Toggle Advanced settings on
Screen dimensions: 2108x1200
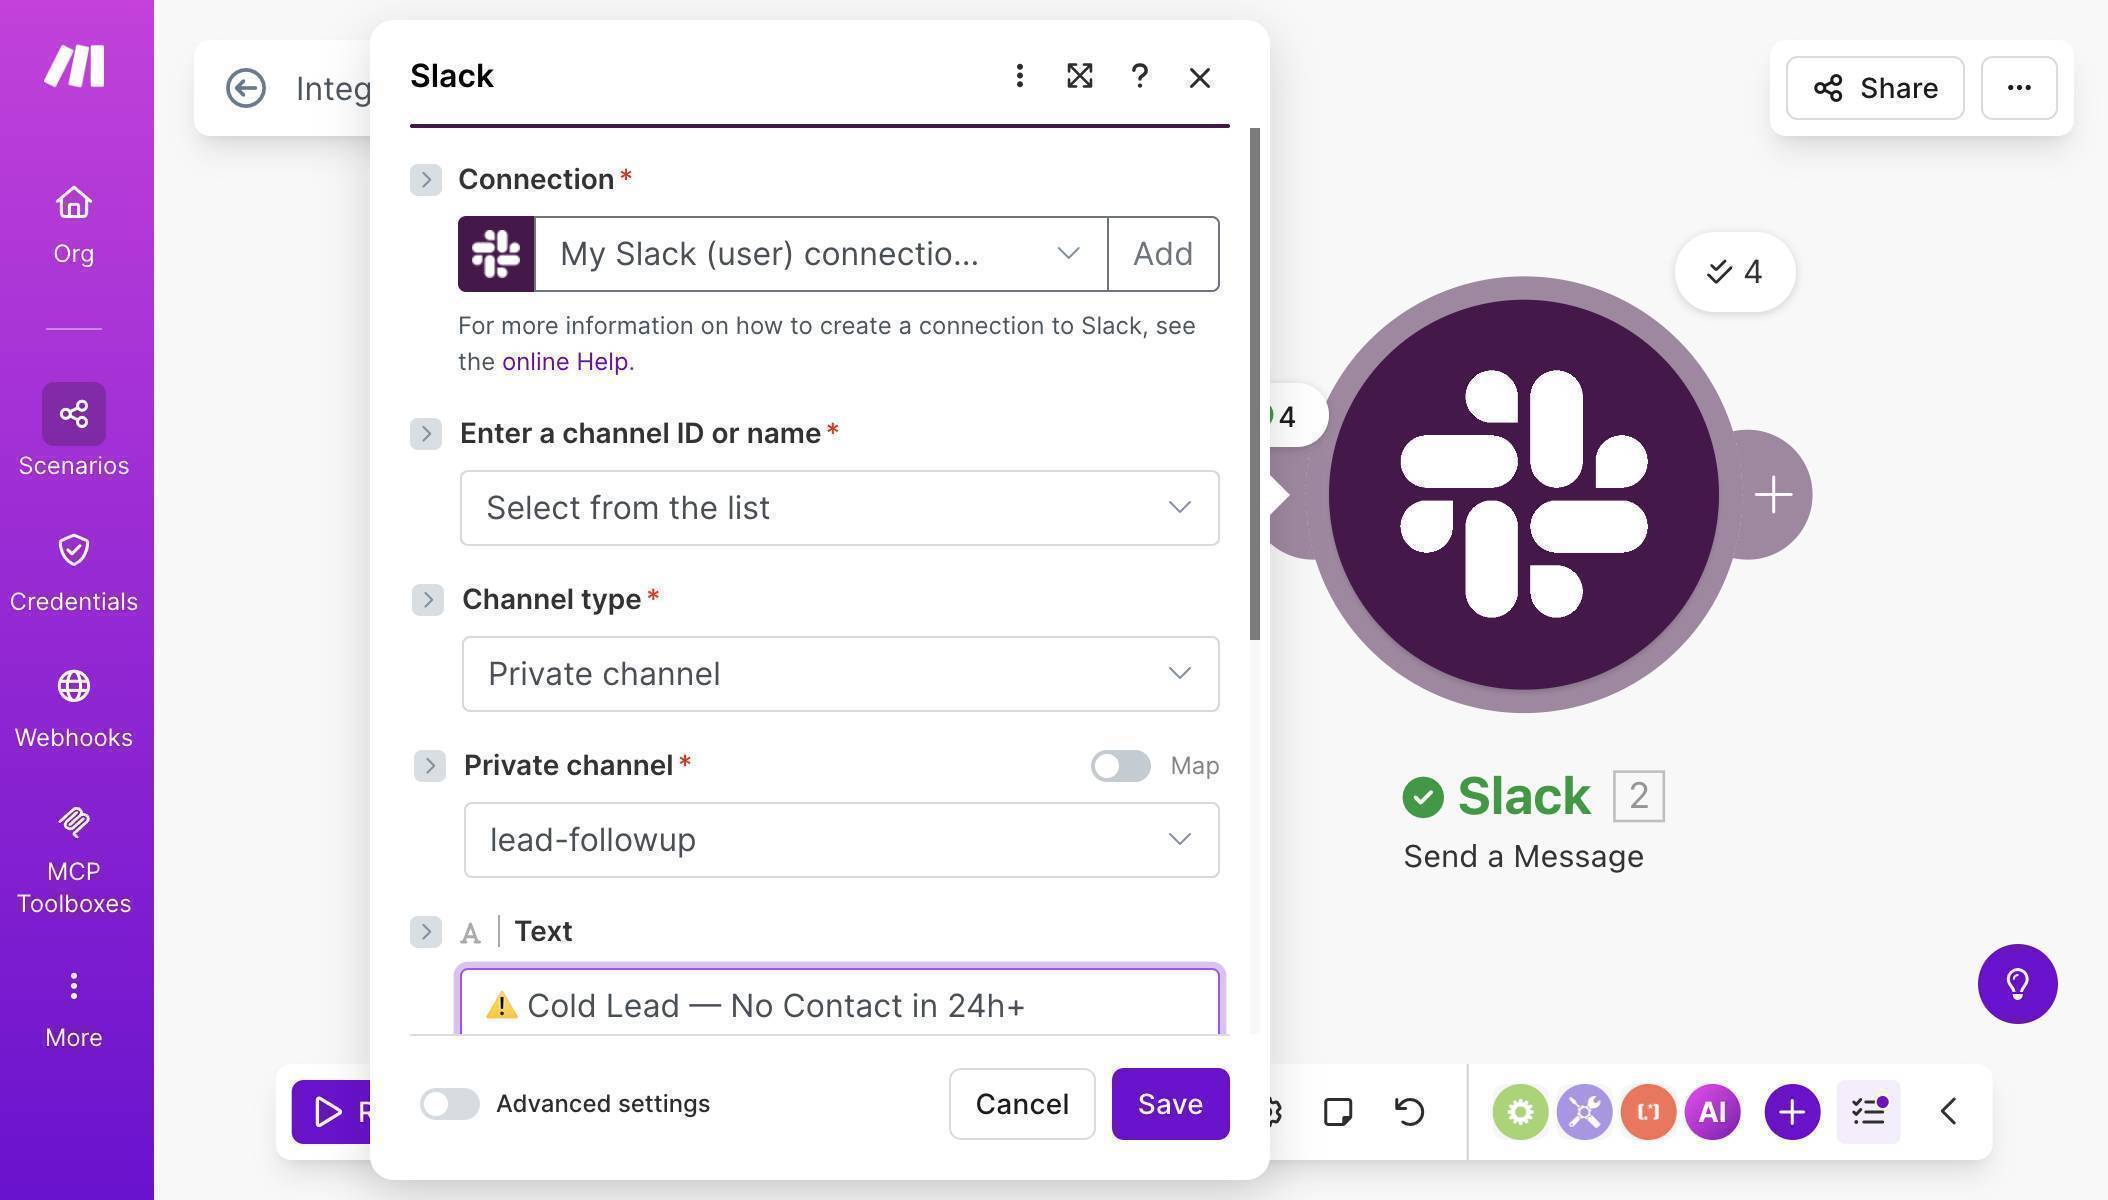click(x=449, y=1104)
